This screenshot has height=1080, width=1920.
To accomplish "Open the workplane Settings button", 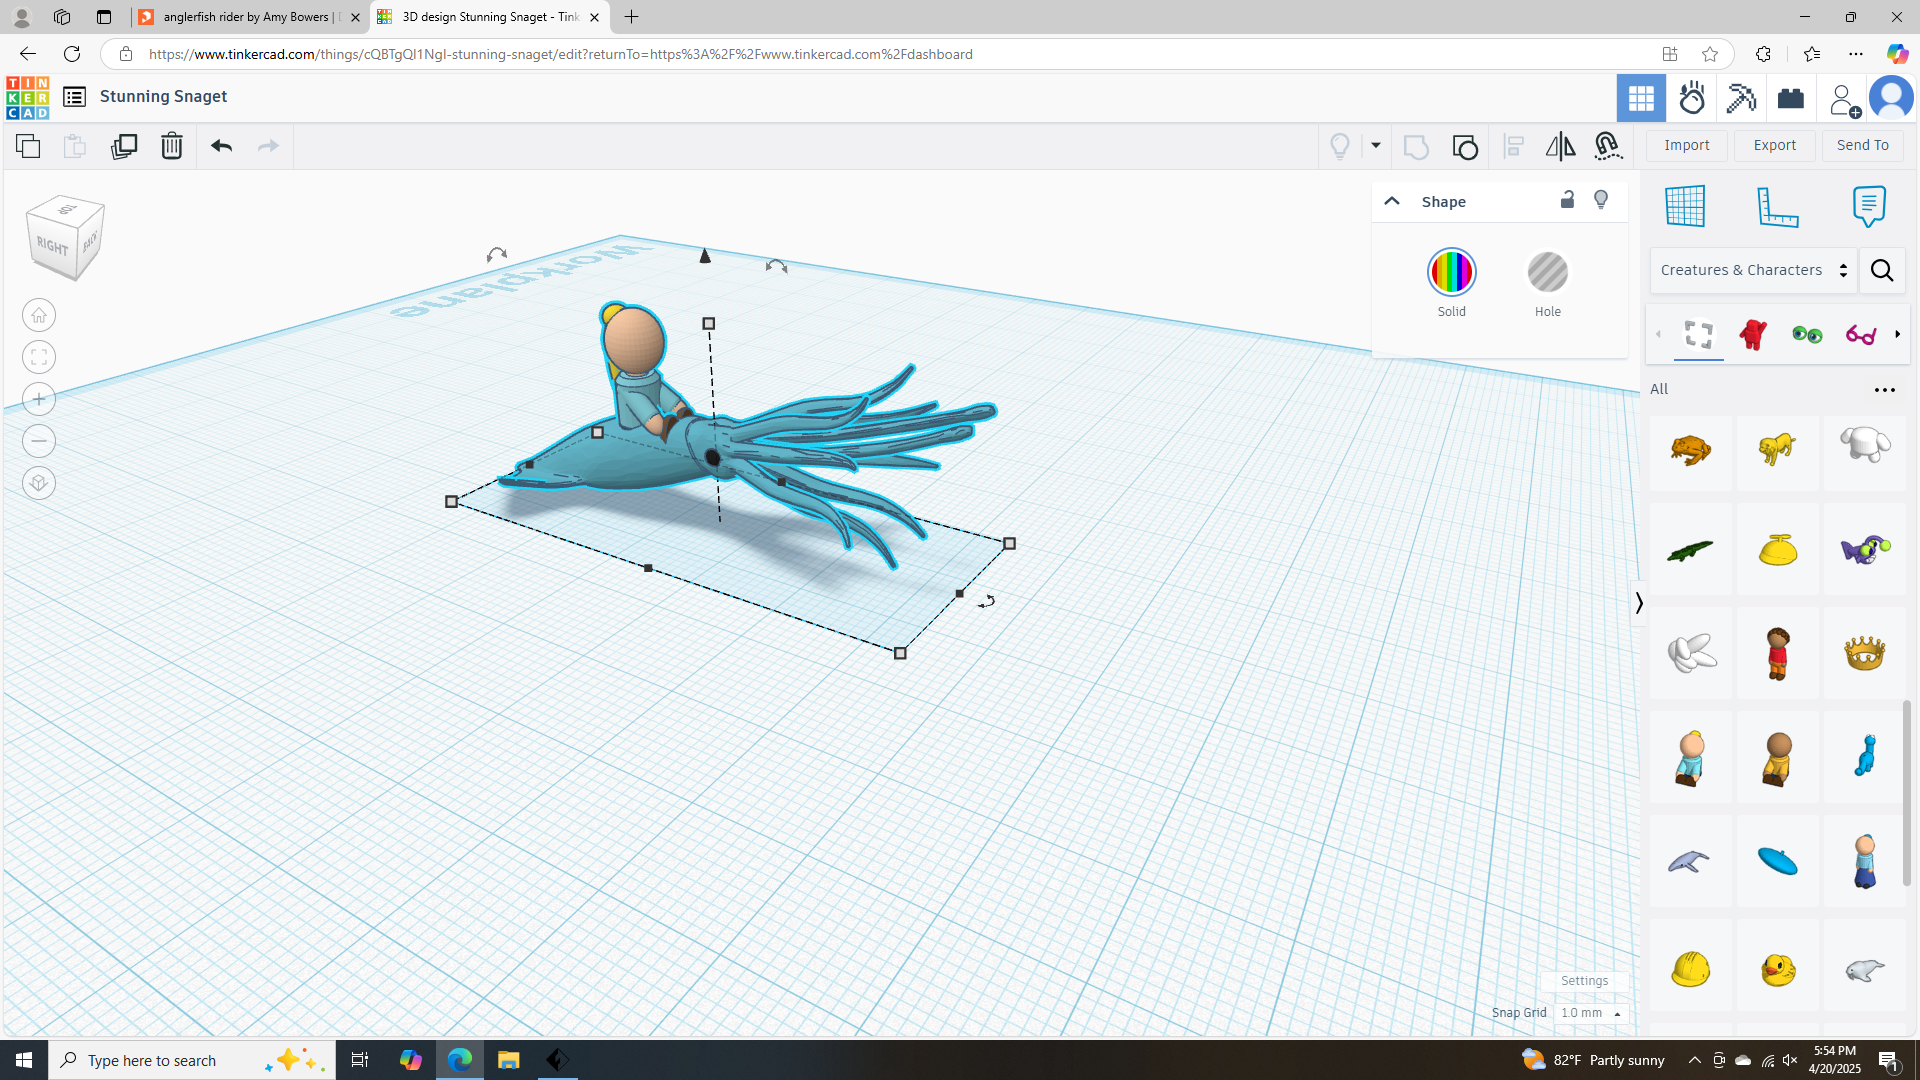I will 1584,981.
